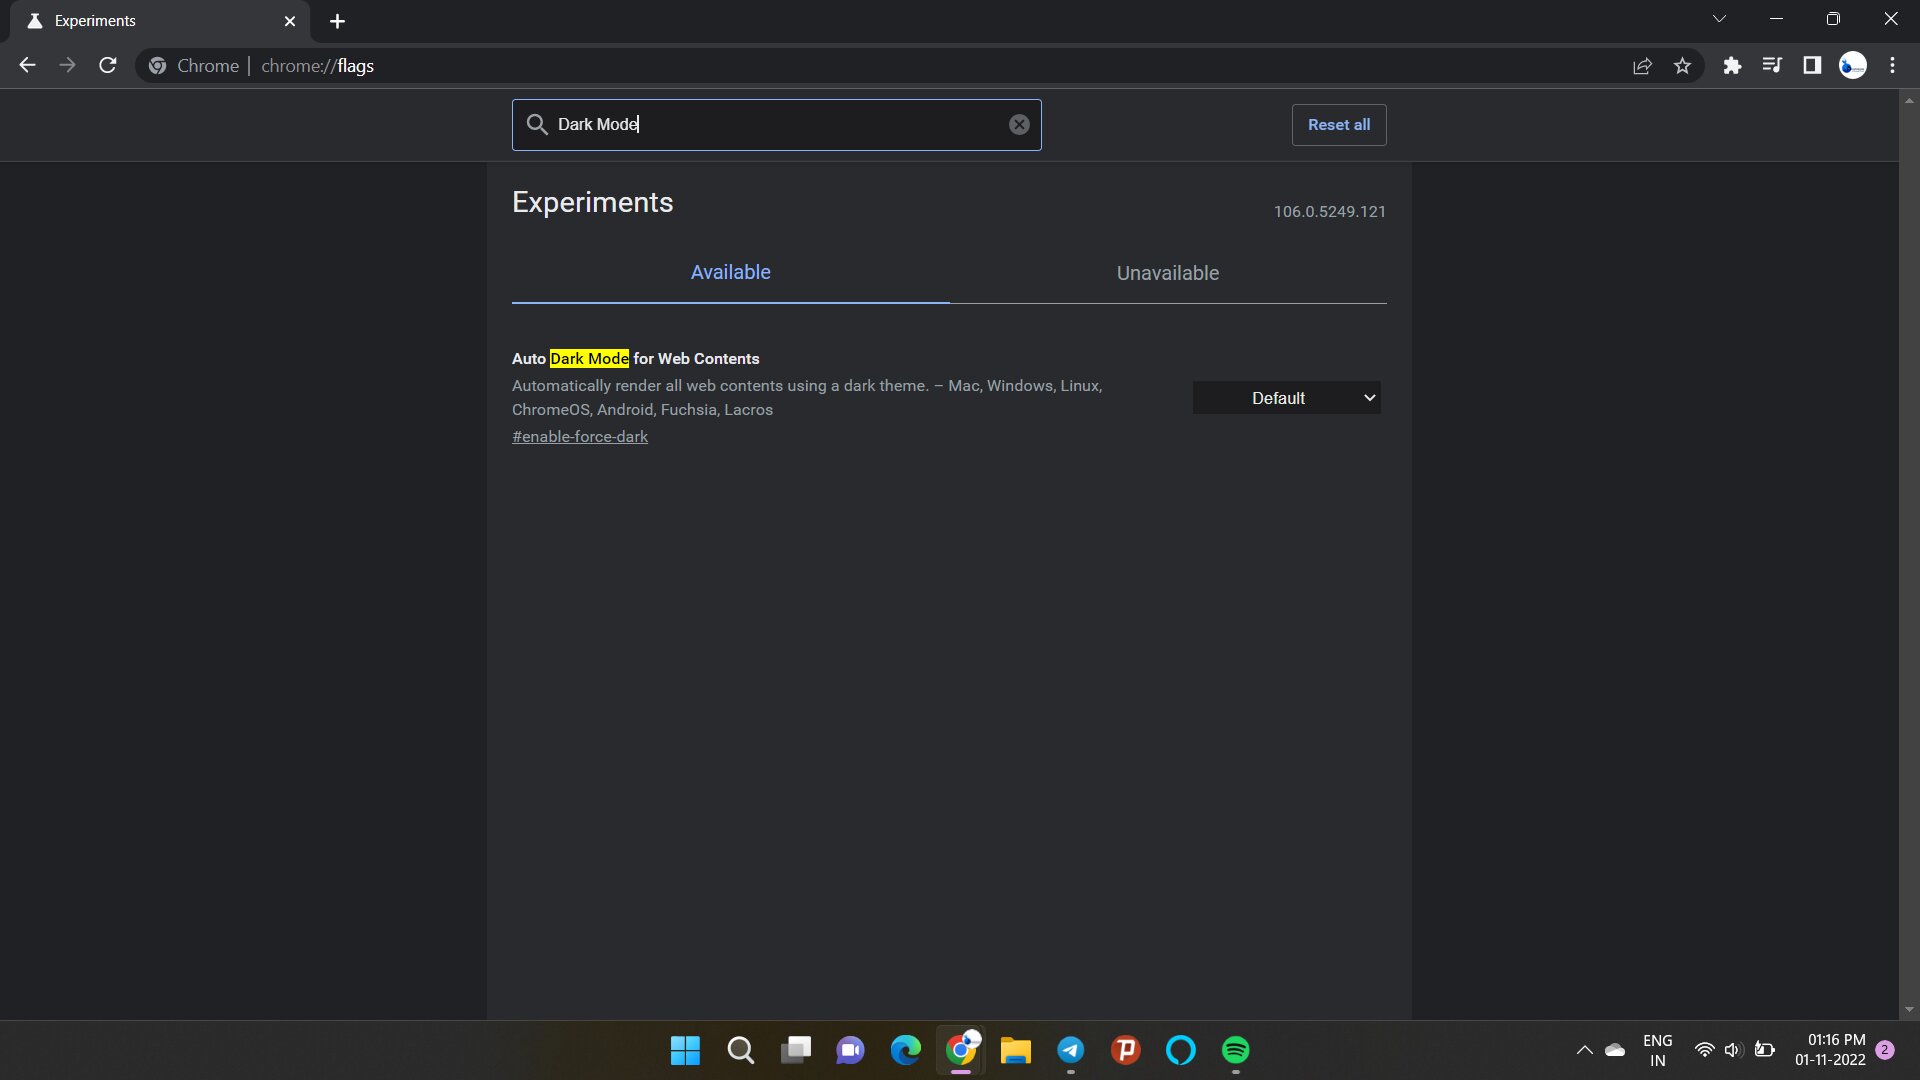Select the Default dropdown for Dark Mode
Screen dimensions: 1920x1080
(1286, 397)
